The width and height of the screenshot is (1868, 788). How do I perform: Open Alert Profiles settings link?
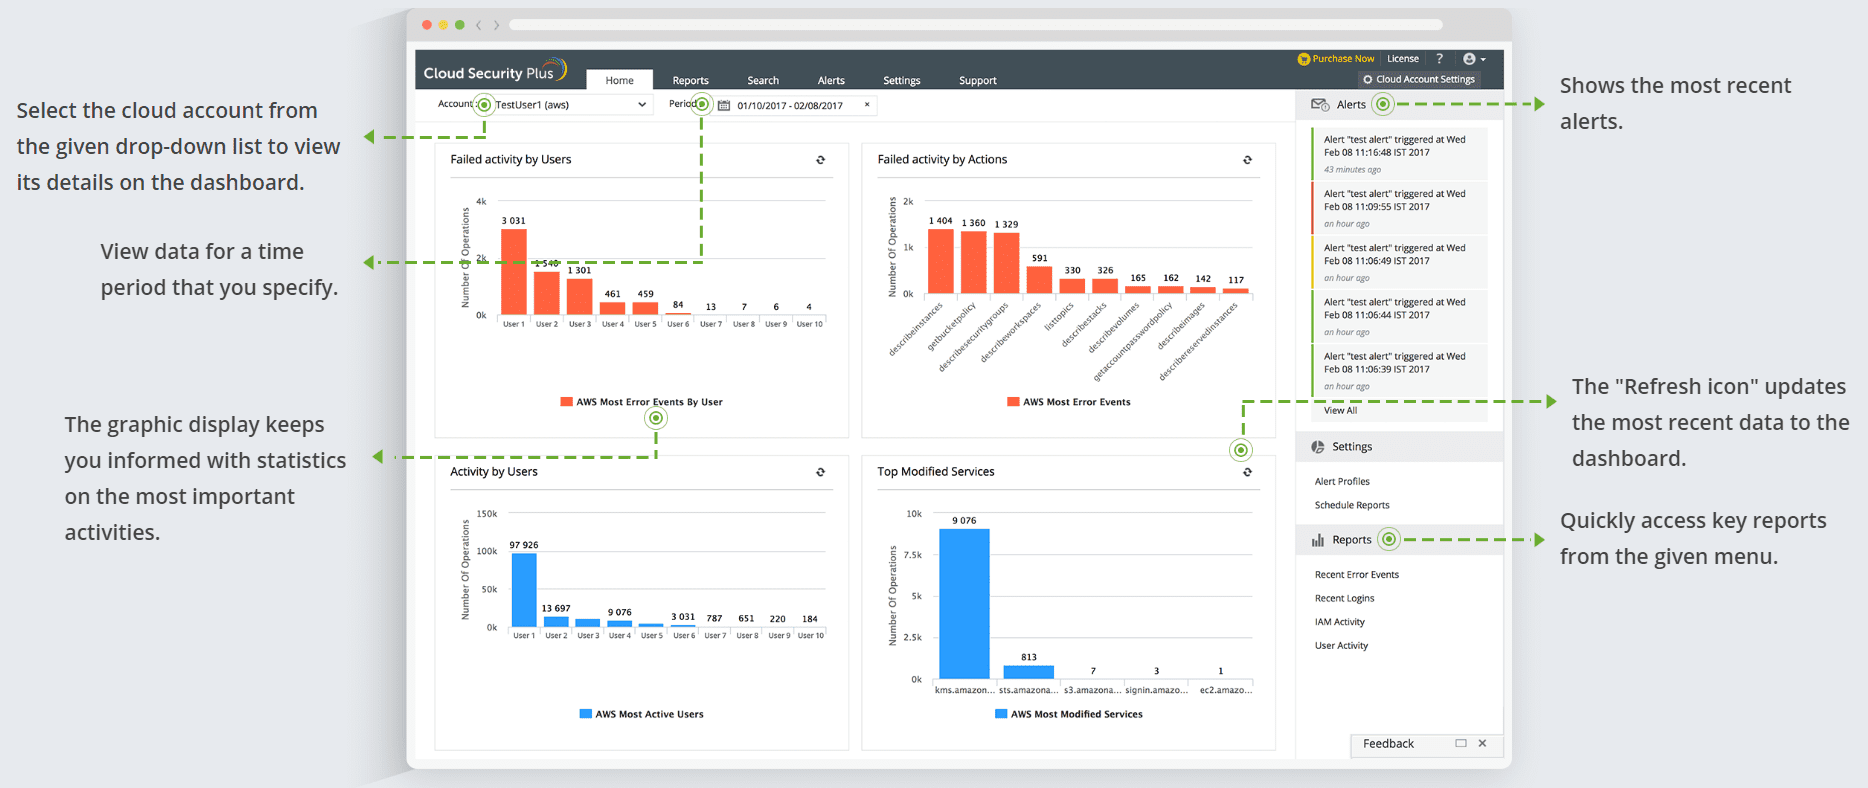click(x=1342, y=482)
